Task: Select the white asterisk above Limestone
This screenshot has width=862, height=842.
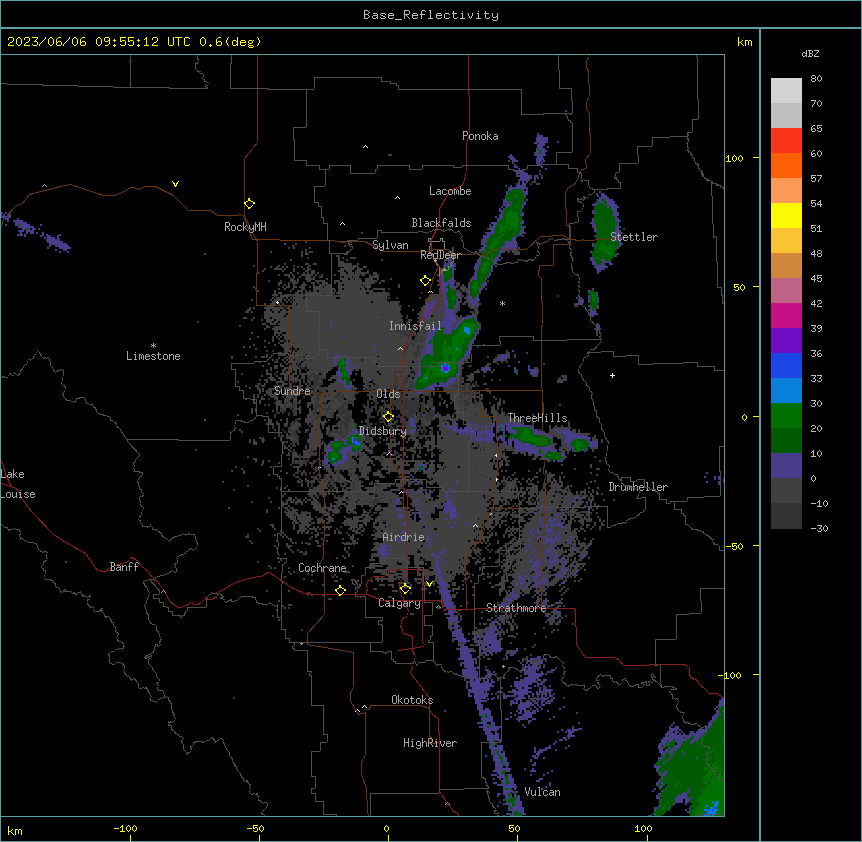Action: tap(153, 346)
